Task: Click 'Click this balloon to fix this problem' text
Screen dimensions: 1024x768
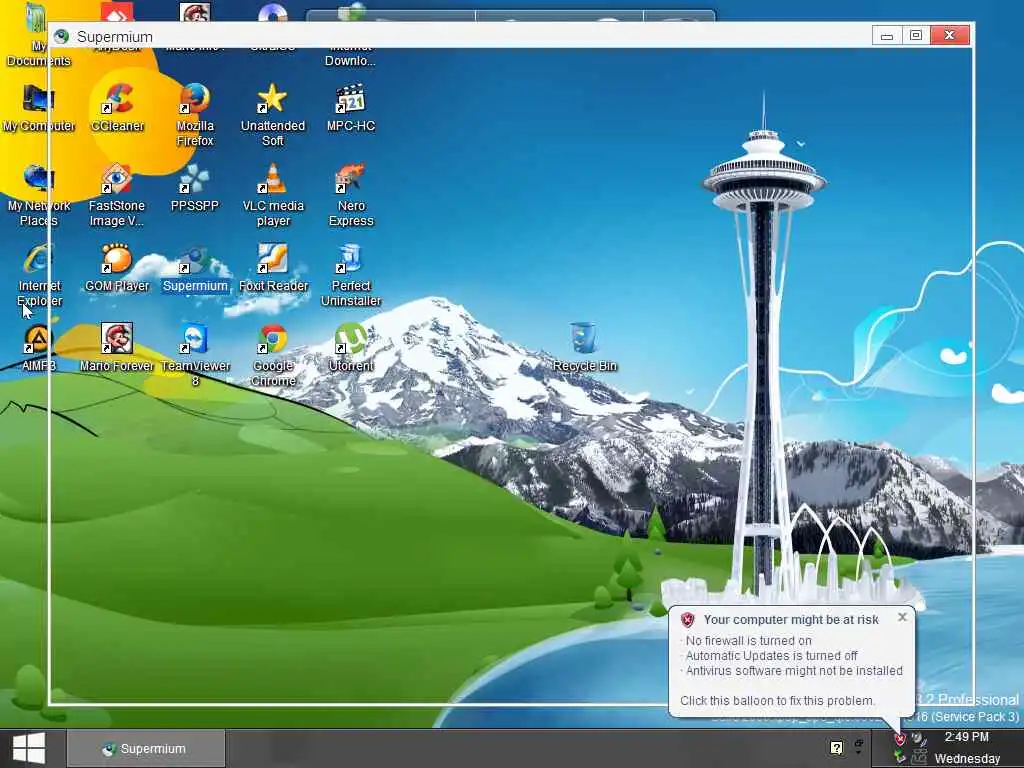Action: point(777,701)
